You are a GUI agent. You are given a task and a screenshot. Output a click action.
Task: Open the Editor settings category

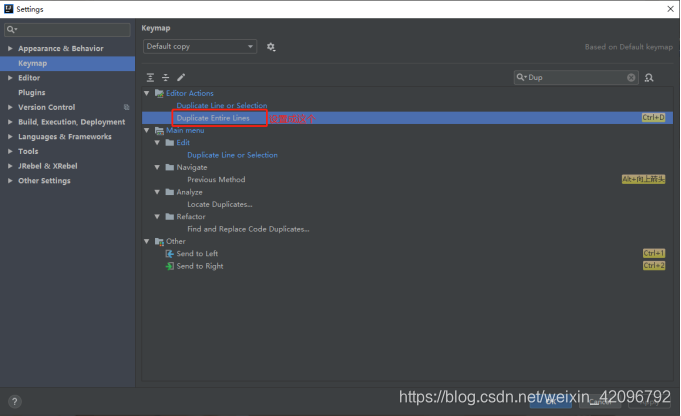[29, 78]
